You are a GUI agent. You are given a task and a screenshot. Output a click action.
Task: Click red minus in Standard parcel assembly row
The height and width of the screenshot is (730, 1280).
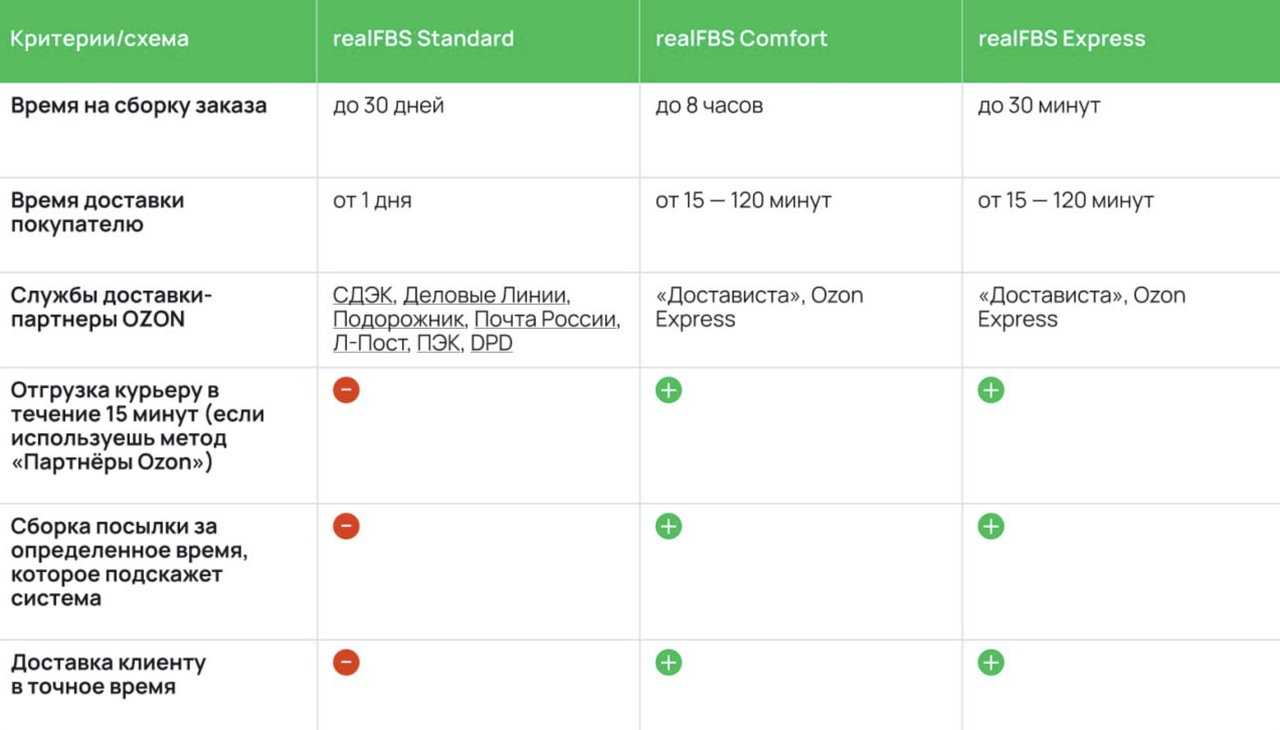(346, 526)
